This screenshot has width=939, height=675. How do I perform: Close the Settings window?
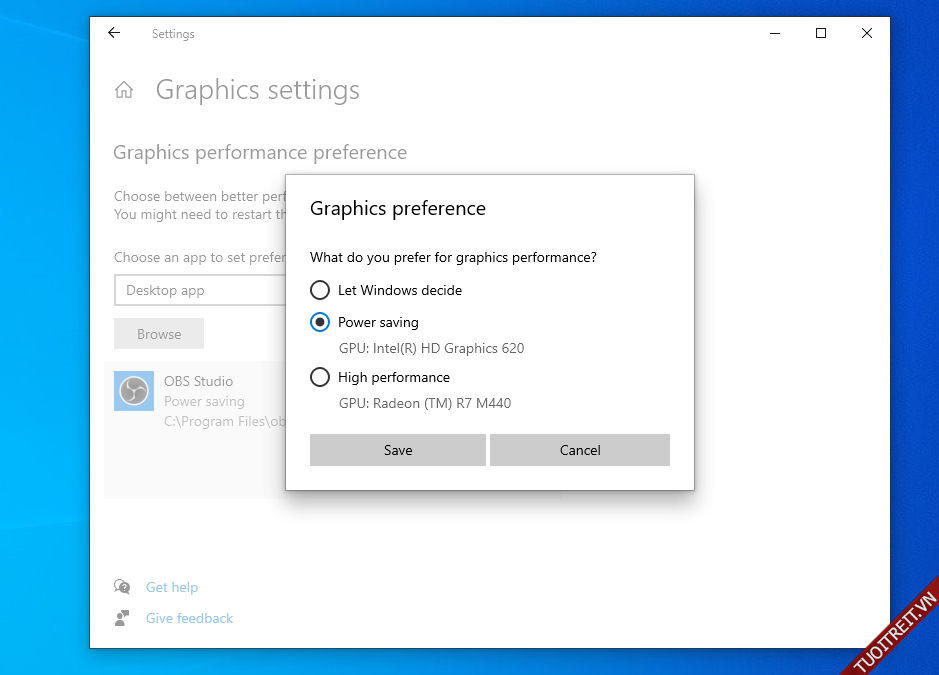pyautogui.click(x=867, y=33)
